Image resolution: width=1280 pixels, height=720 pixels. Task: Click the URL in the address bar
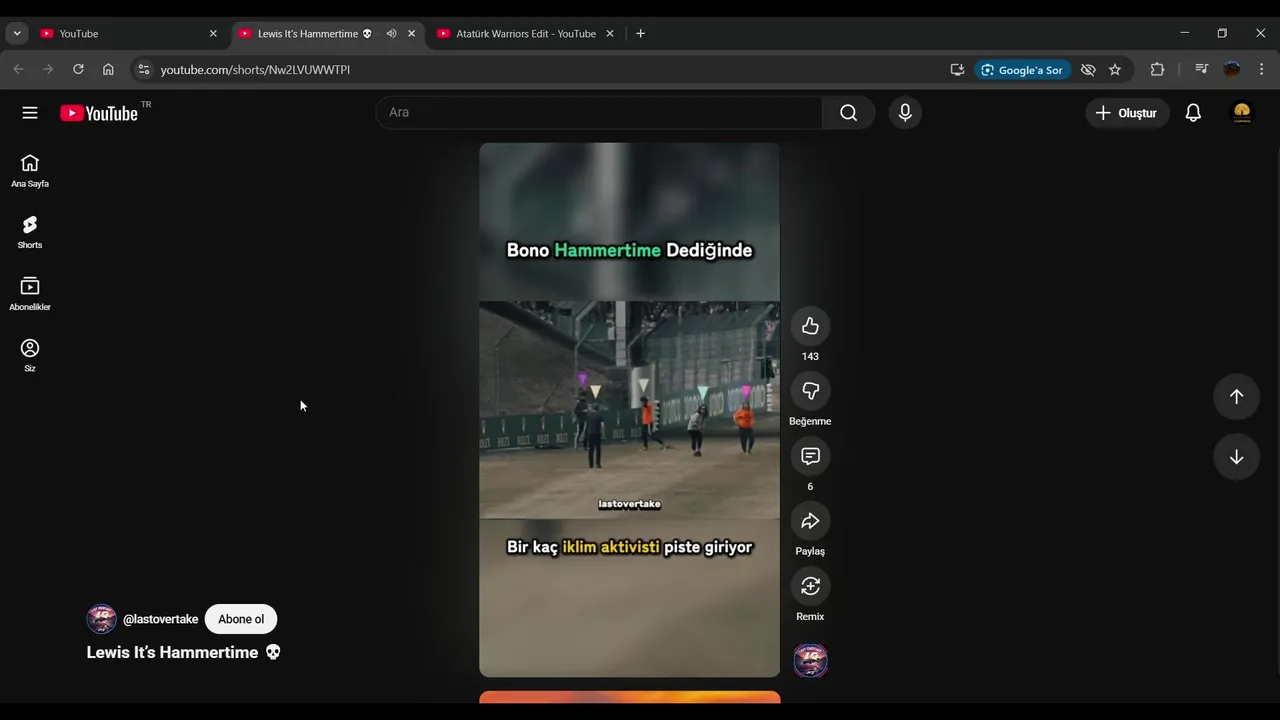pos(255,69)
